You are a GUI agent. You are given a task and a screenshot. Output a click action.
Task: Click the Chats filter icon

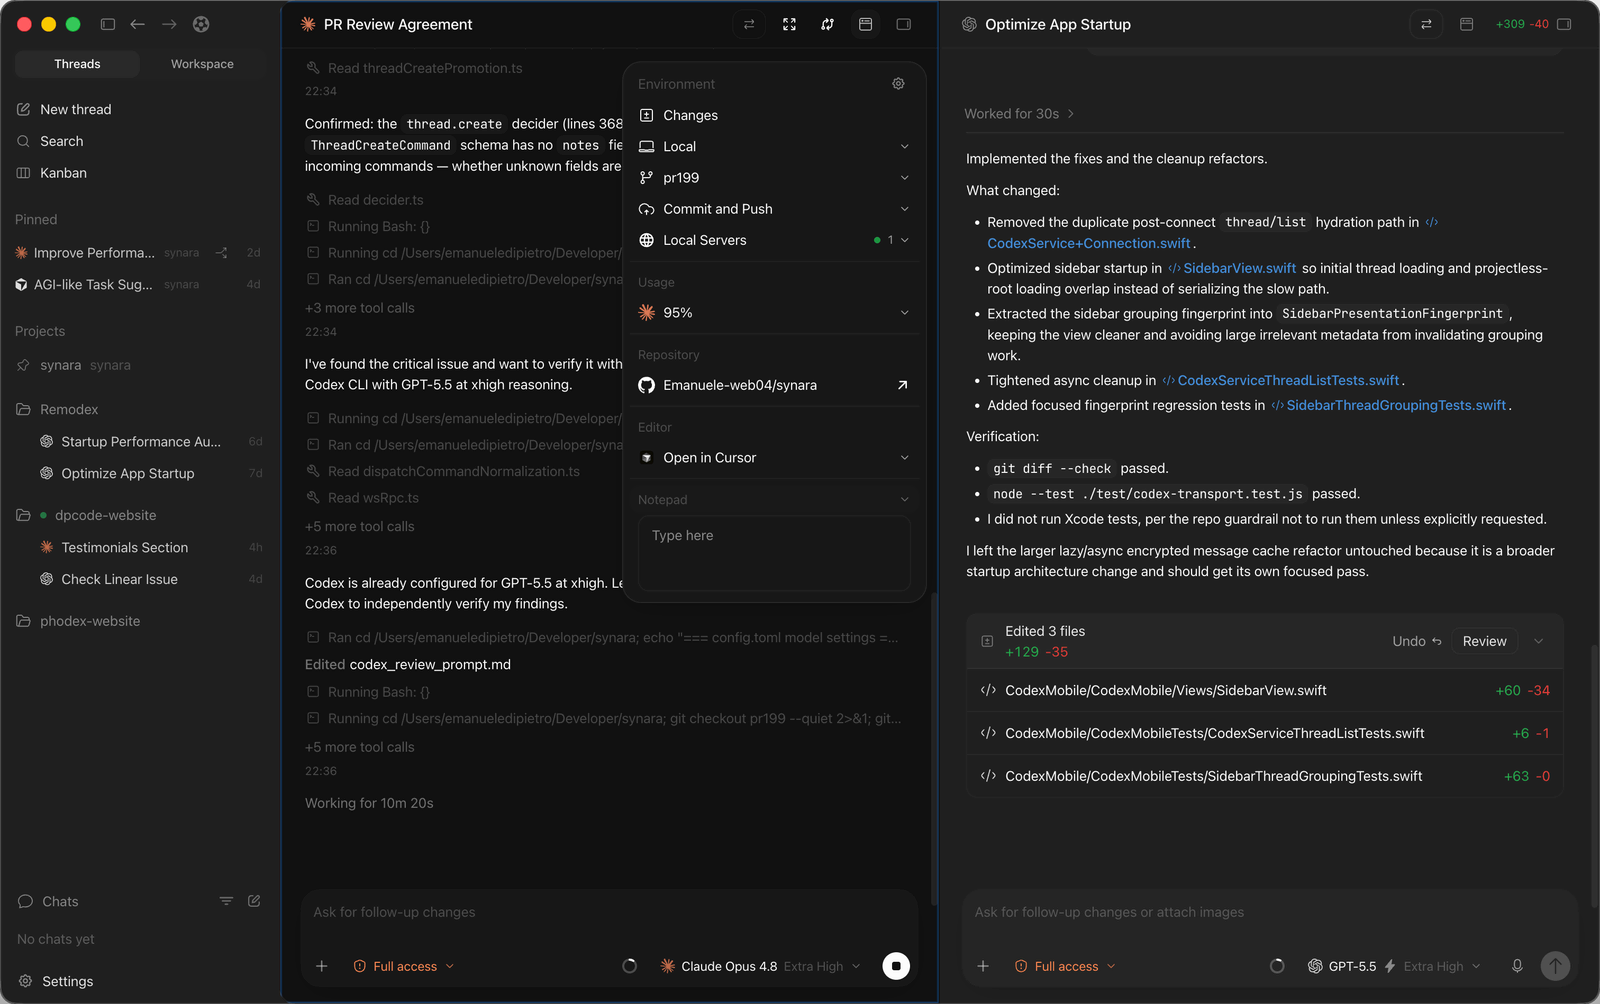point(226,901)
